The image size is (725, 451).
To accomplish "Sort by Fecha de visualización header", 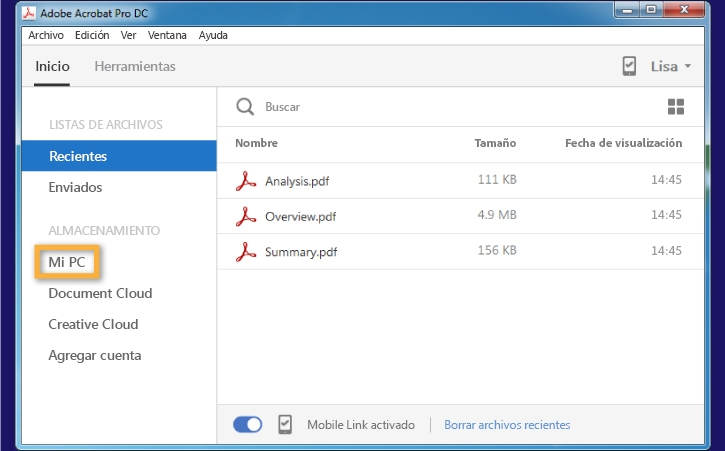I will [x=623, y=143].
